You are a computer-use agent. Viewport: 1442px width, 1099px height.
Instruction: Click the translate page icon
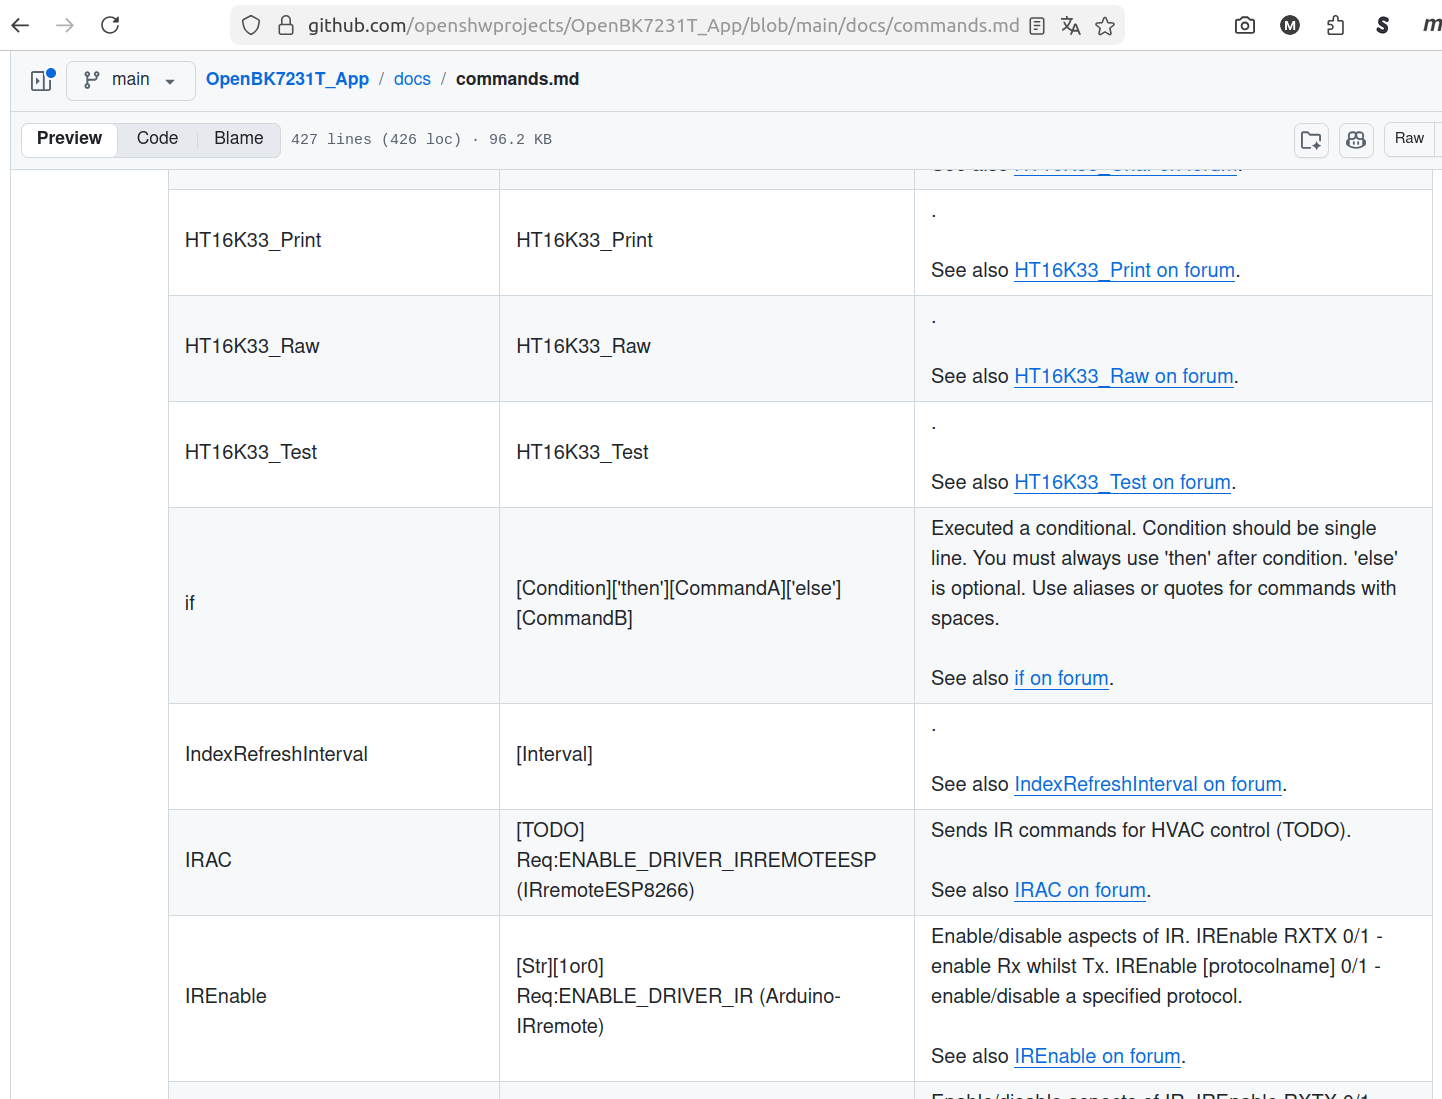click(x=1071, y=26)
